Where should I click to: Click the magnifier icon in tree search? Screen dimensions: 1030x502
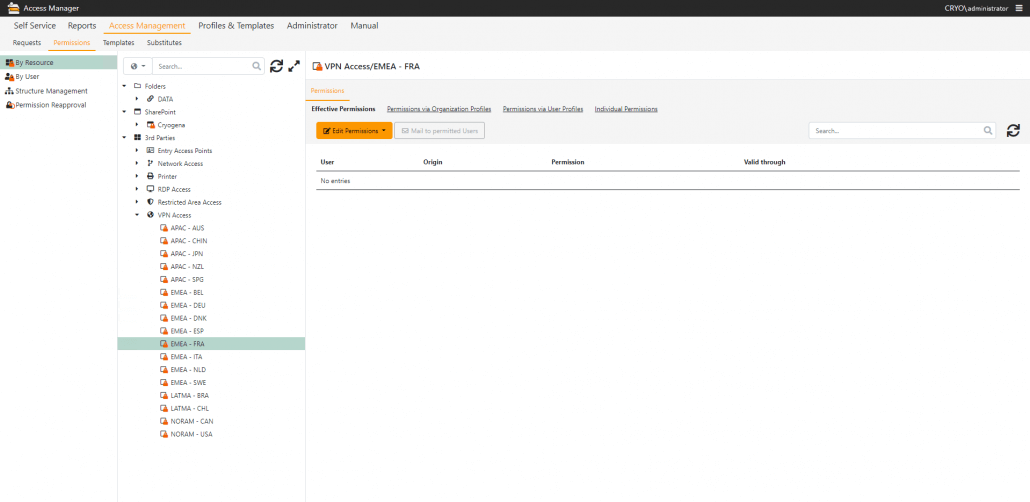pyautogui.click(x=257, y=66)
